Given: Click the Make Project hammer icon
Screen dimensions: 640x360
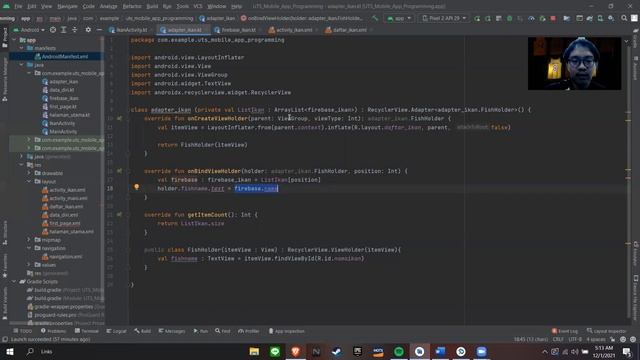Looking at the screenshot, I should [375, 18].
